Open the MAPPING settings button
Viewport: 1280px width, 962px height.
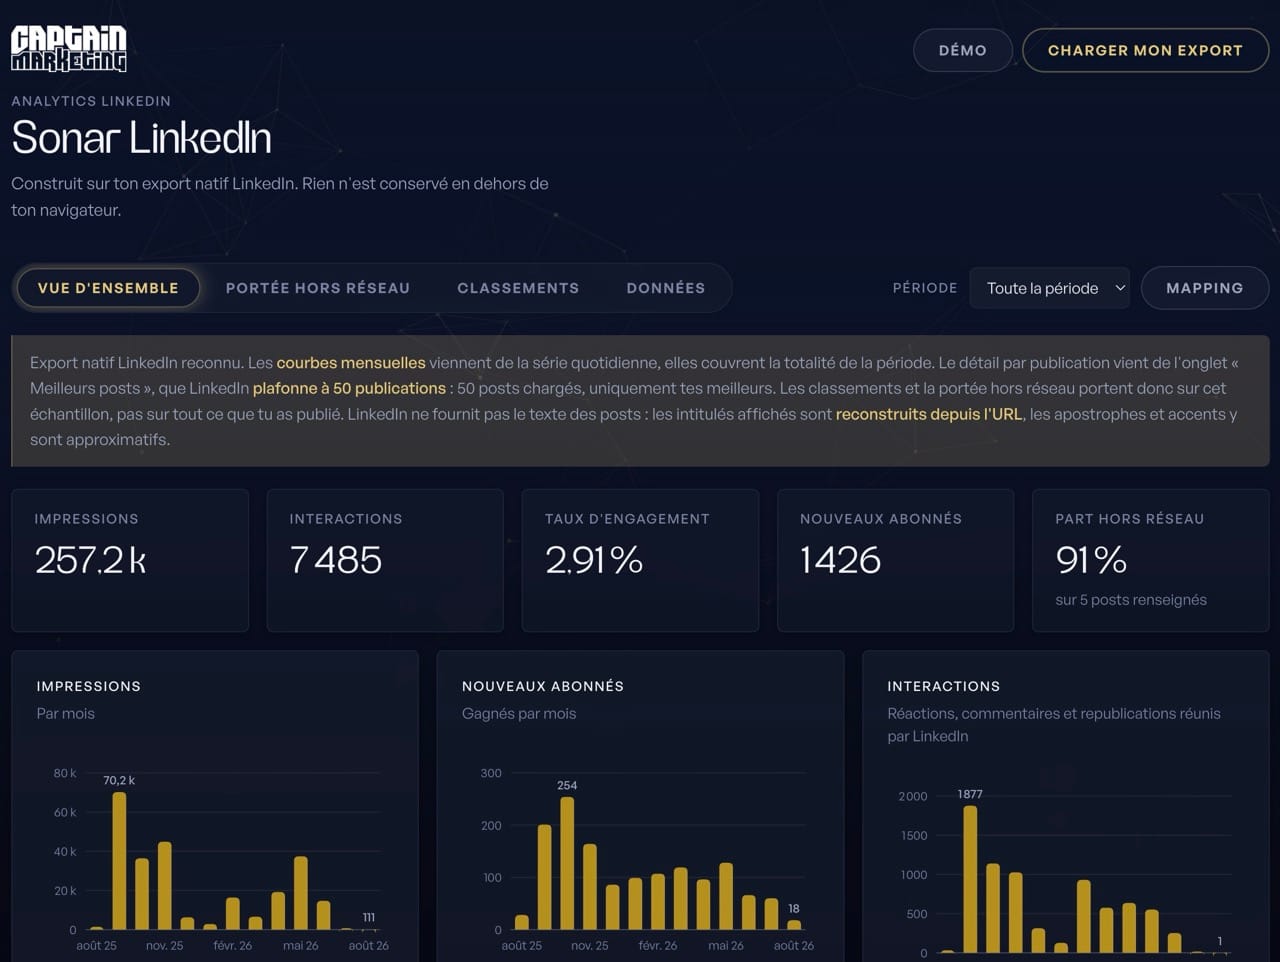click(1204, 288)
